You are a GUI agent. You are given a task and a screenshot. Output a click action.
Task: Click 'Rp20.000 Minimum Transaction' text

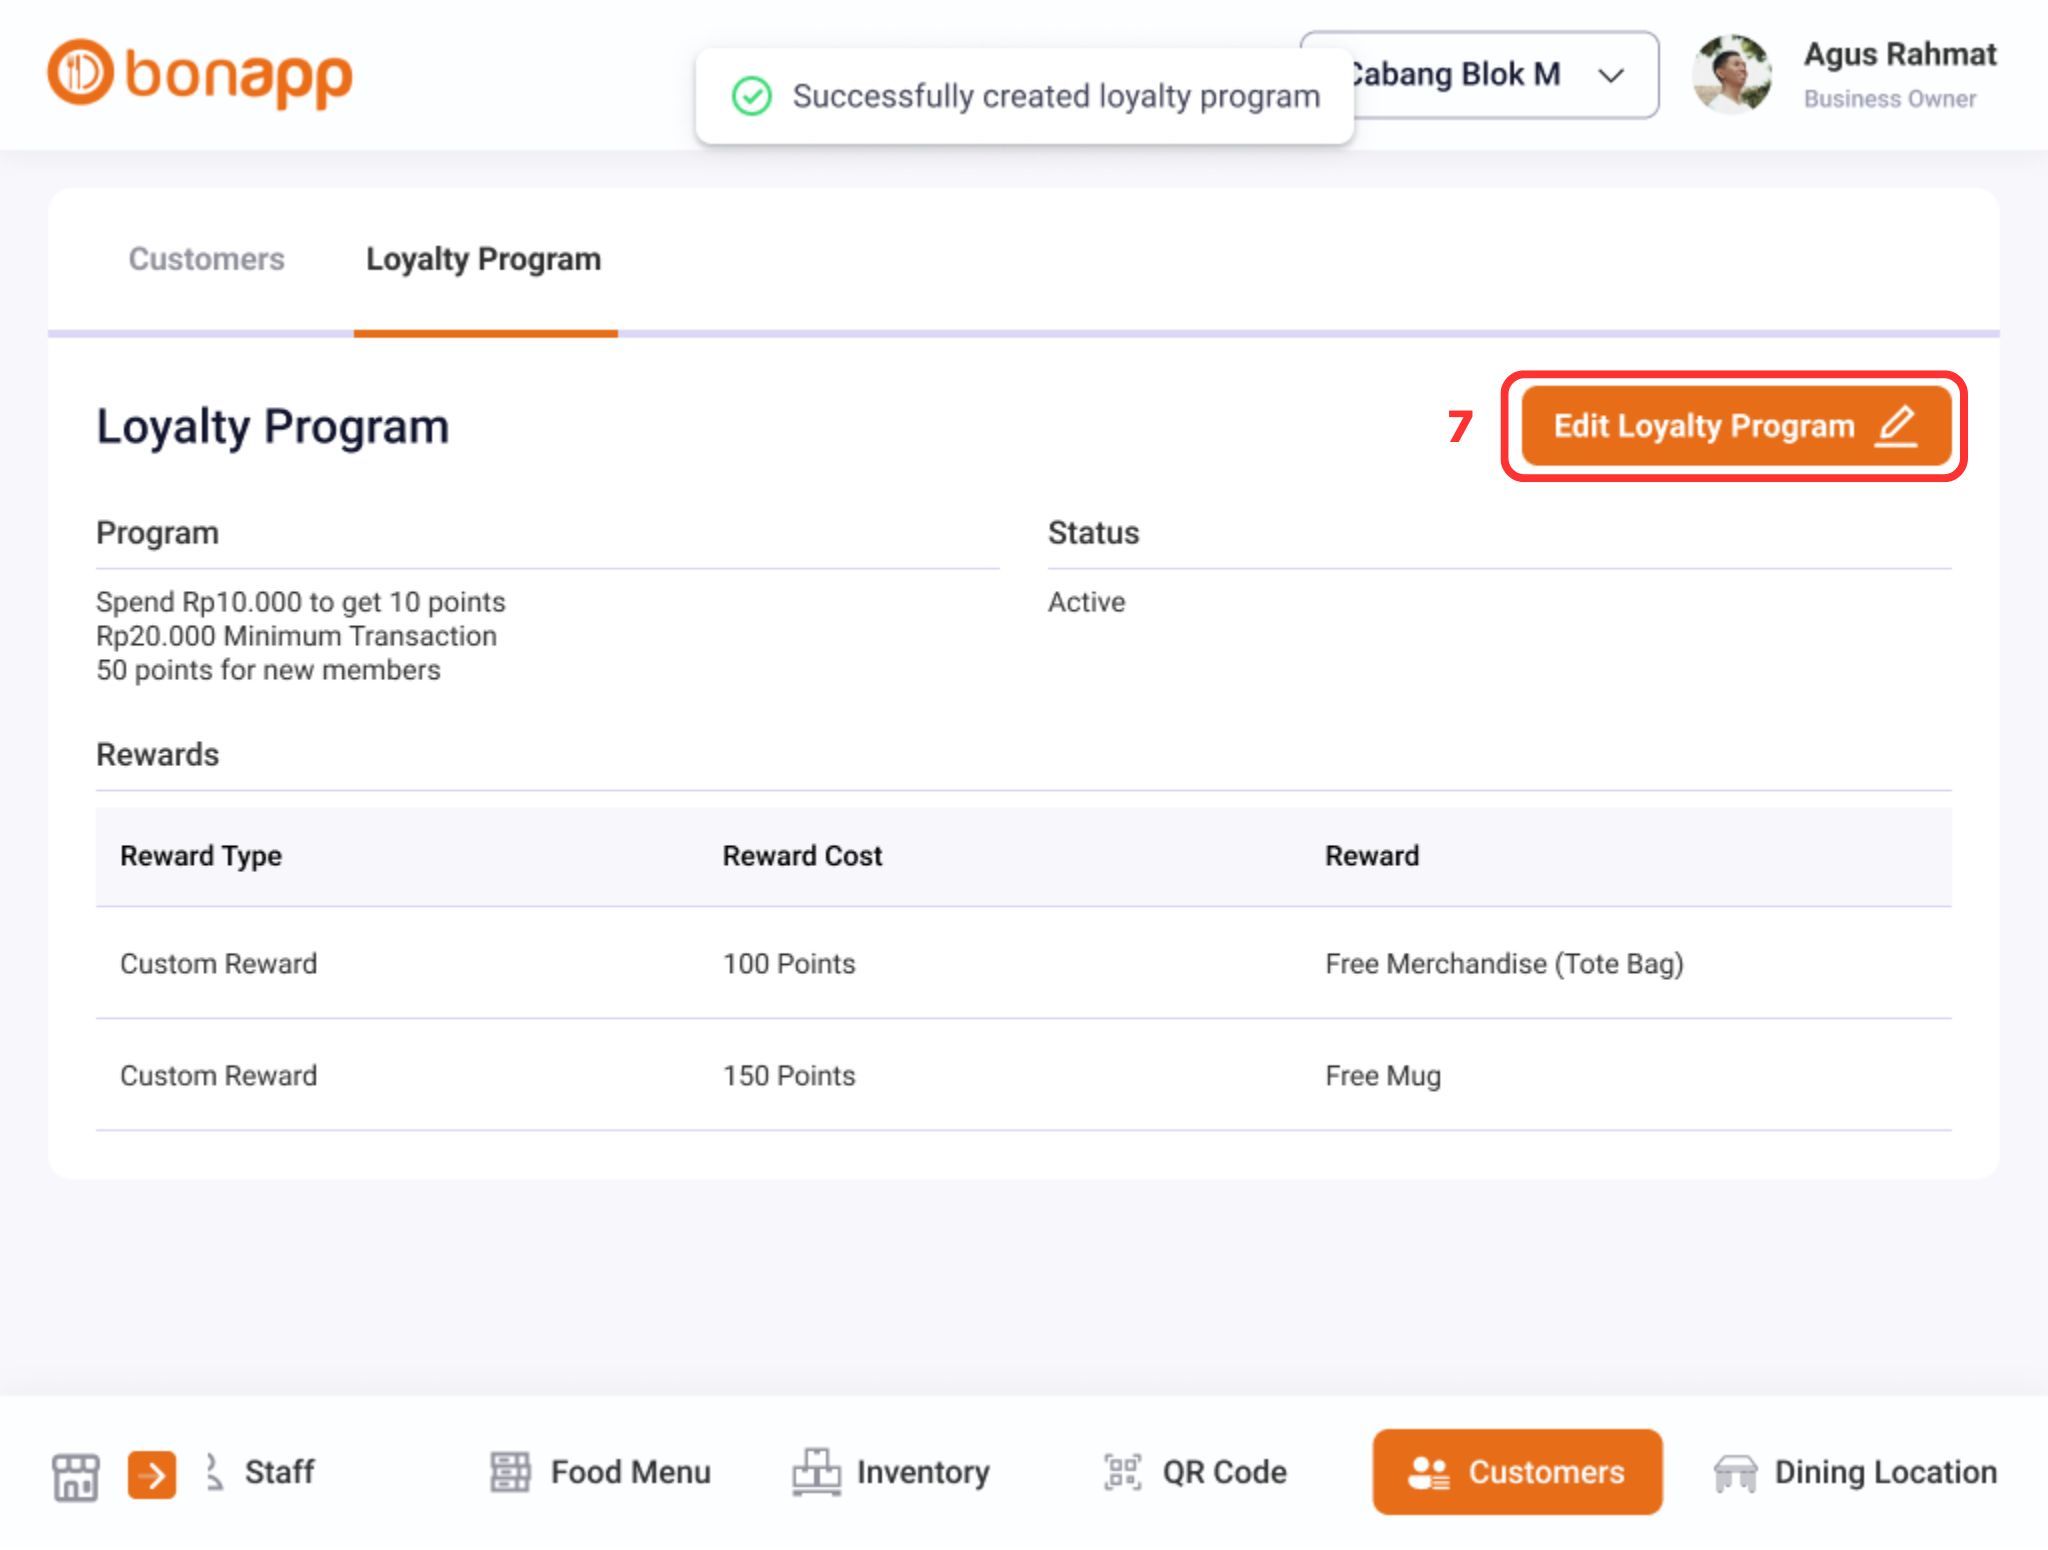tap(296, 636)
